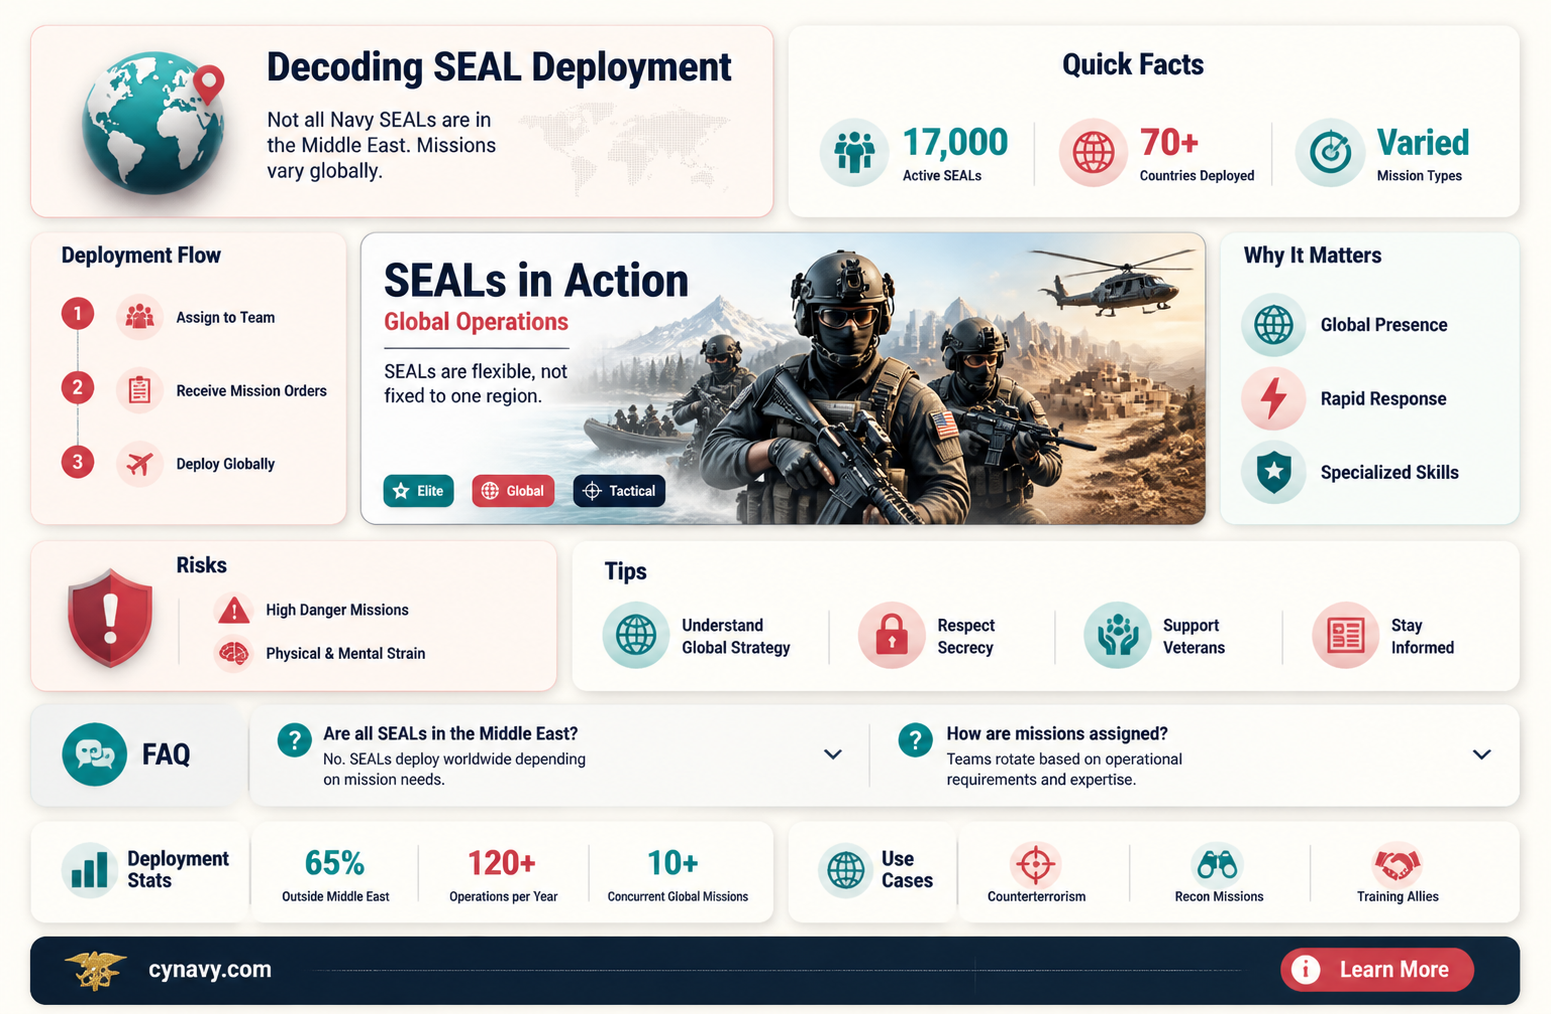Click the 'Deployment Flow' heading
The width and height of the screenshot is (1551, 1014).
tap(141, 255)
